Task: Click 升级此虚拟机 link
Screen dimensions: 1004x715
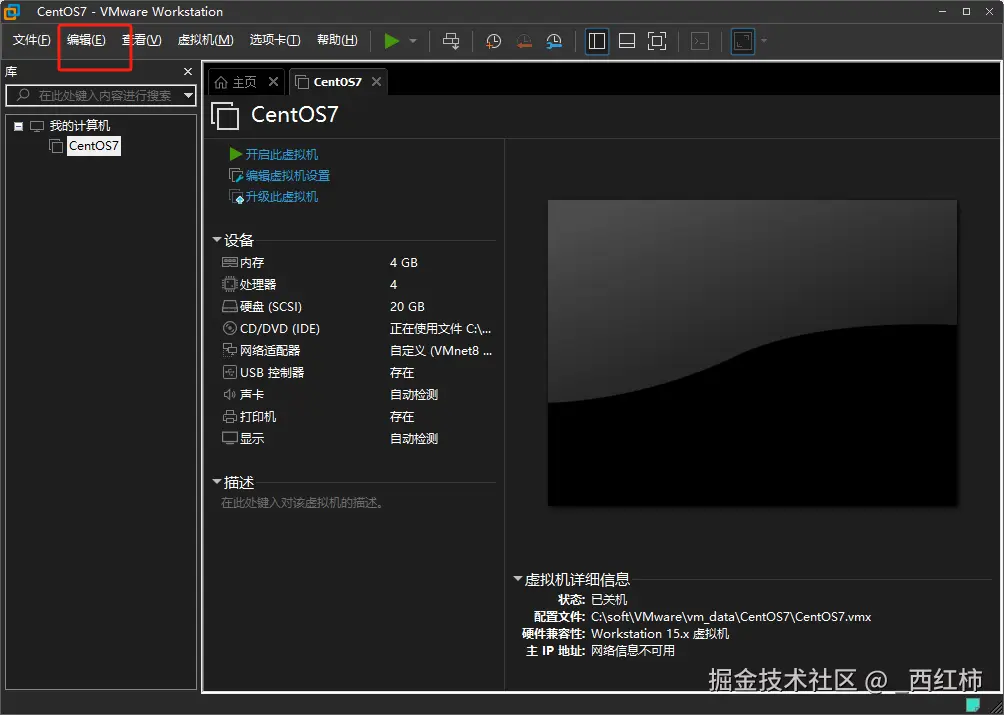Action: pyautogui.click(x=282, y=197)
